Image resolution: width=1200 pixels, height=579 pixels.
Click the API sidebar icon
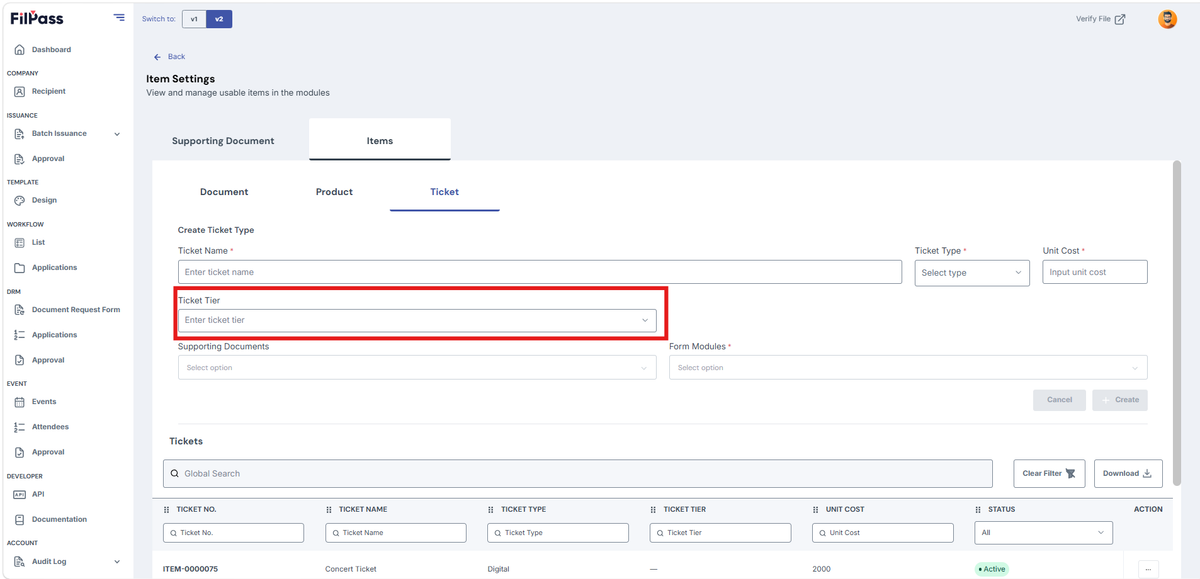click(19, 494)
